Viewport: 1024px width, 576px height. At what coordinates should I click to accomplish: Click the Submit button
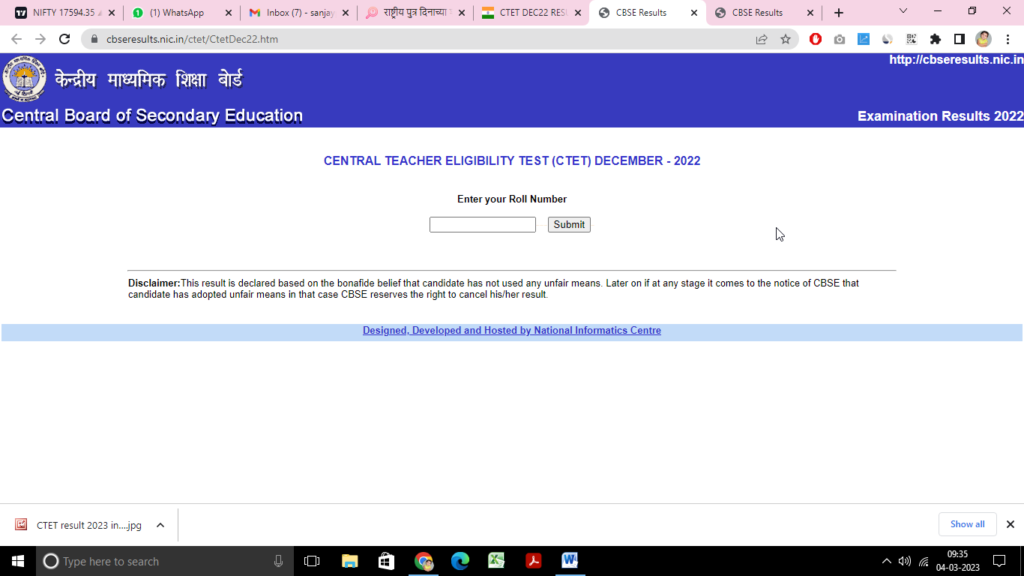pyautogui.click(x=568, y=224)
